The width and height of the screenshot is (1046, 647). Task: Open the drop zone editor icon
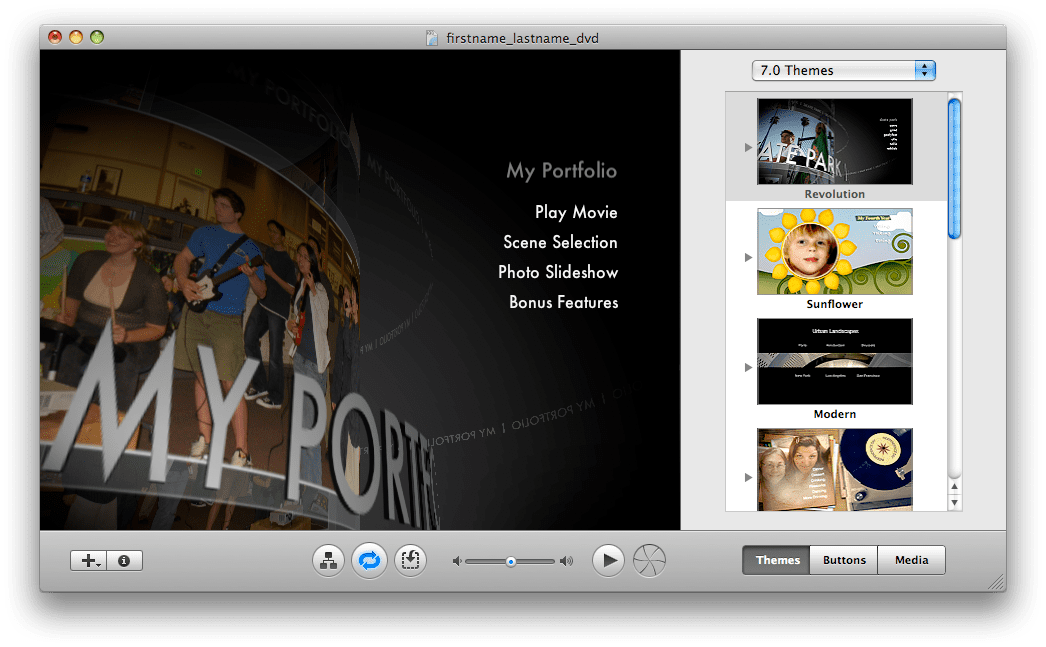409,560
